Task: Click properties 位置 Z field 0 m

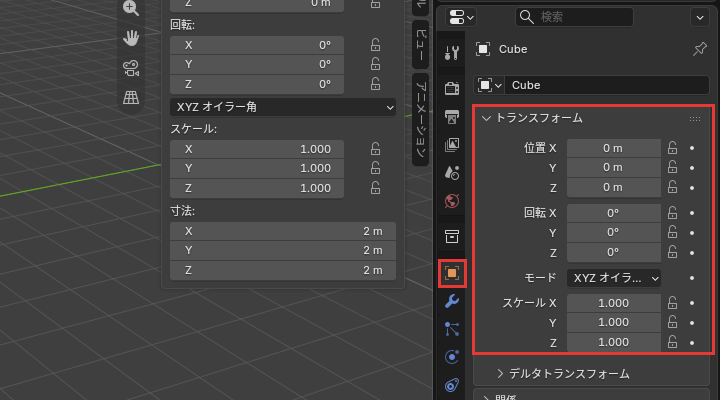Action: click(614, 187)
